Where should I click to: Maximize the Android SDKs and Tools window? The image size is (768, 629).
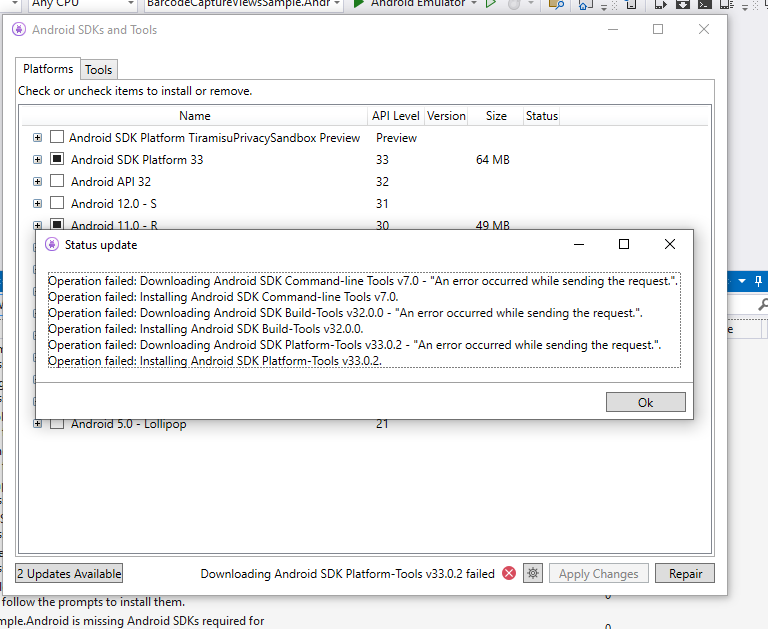(x=658, y=29)
